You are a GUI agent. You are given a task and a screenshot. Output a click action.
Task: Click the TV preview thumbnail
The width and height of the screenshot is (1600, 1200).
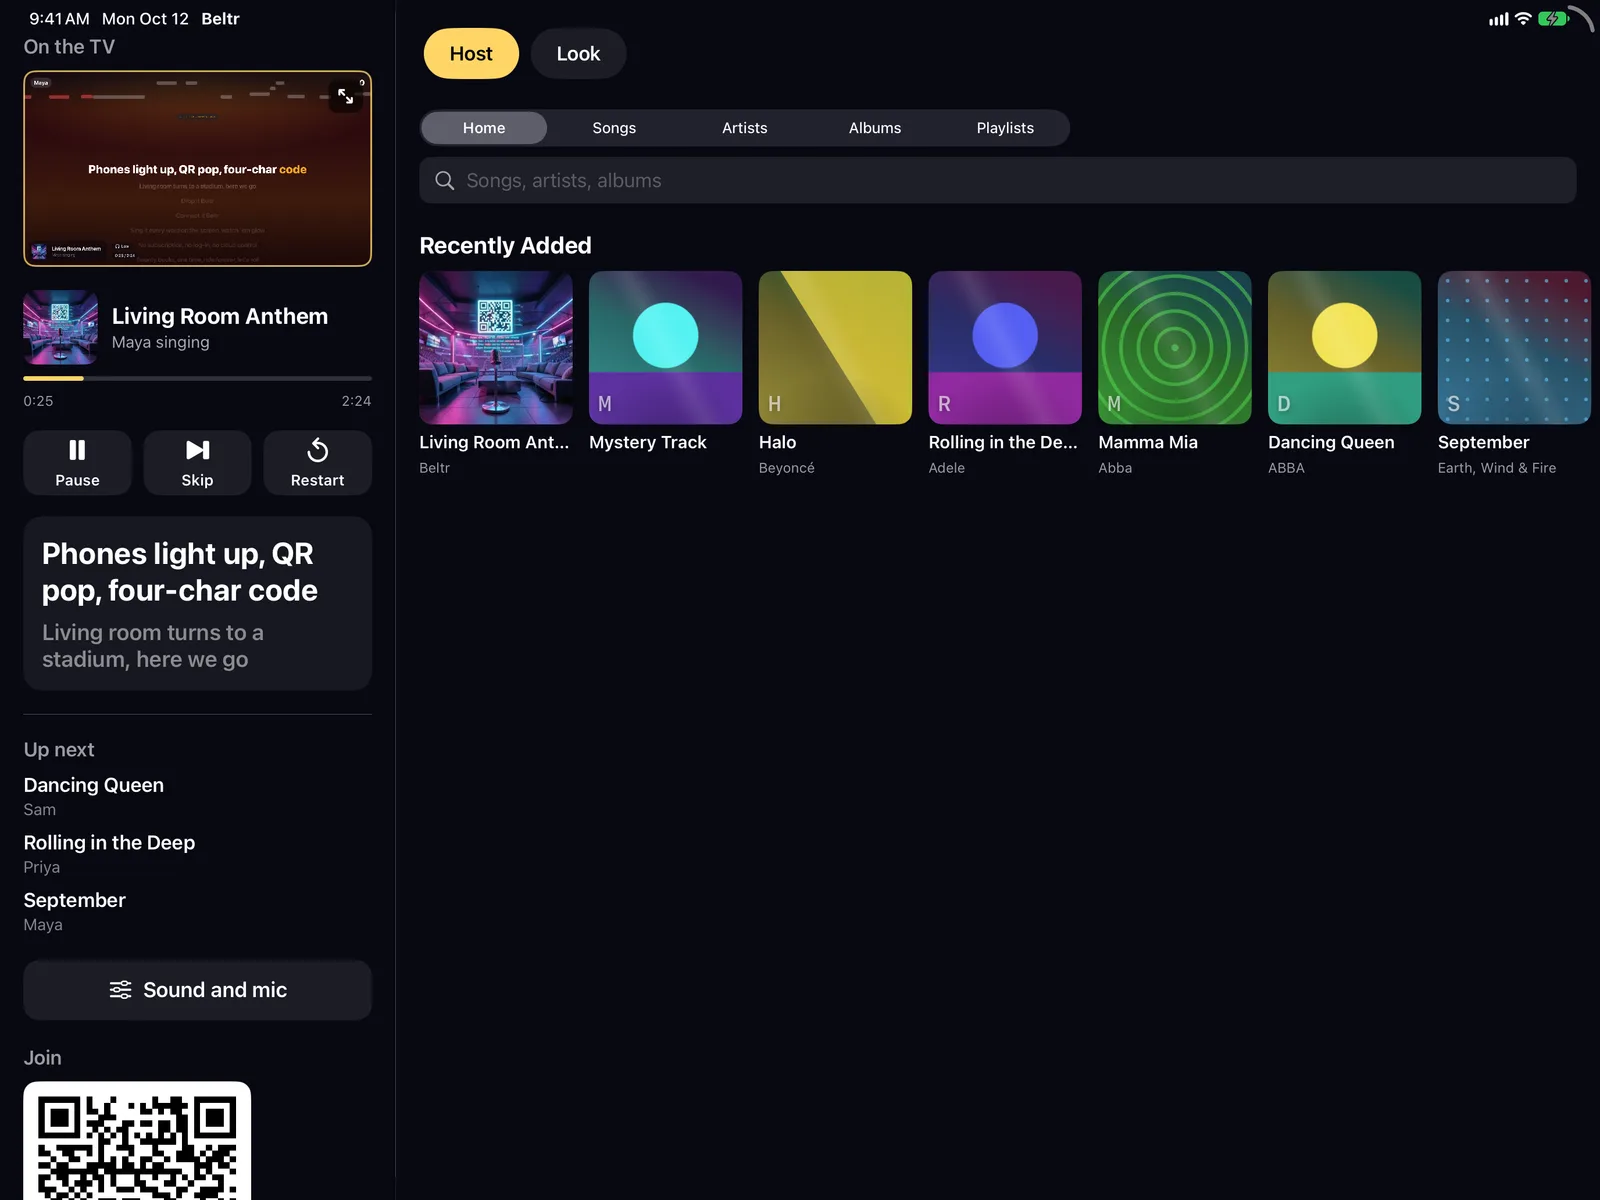pyautogui.click(x=198, y=169)
